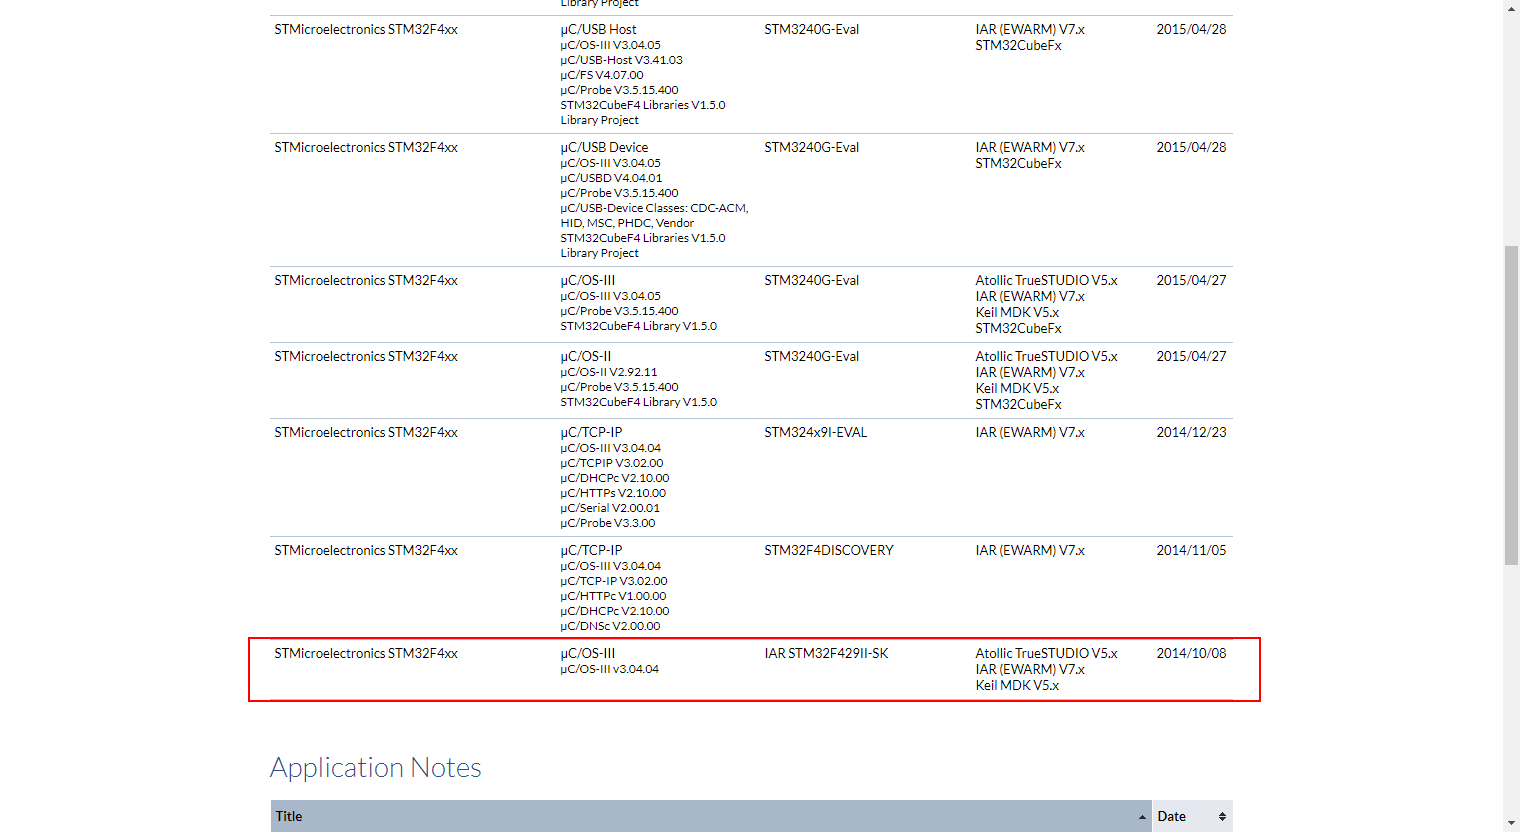Click µC/OS-III title in STM3240G-Eval row
This screenshot has width=1520, height=832.
tap(588, 281)
